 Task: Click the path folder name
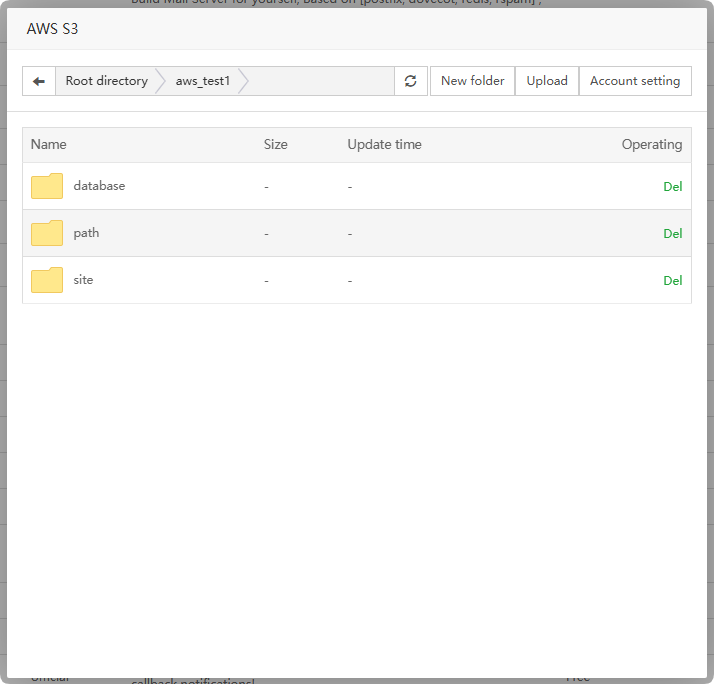[86, 233]
